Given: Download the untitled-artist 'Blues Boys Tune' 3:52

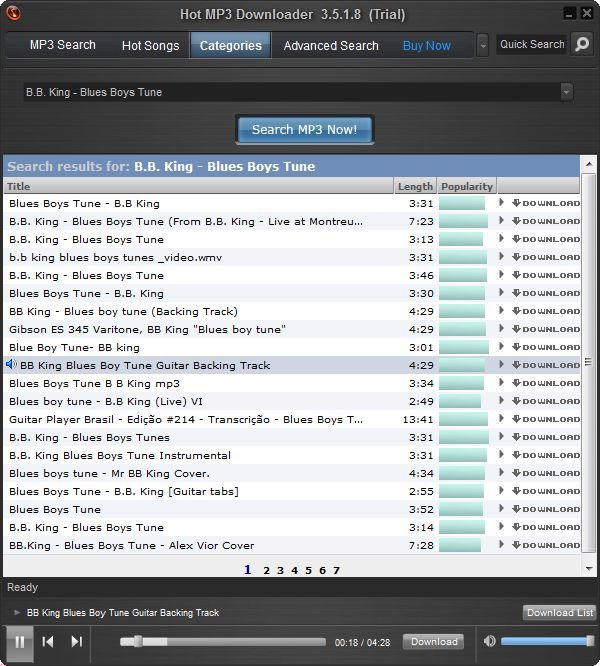Looking at the screenshot, I should 546,509.
